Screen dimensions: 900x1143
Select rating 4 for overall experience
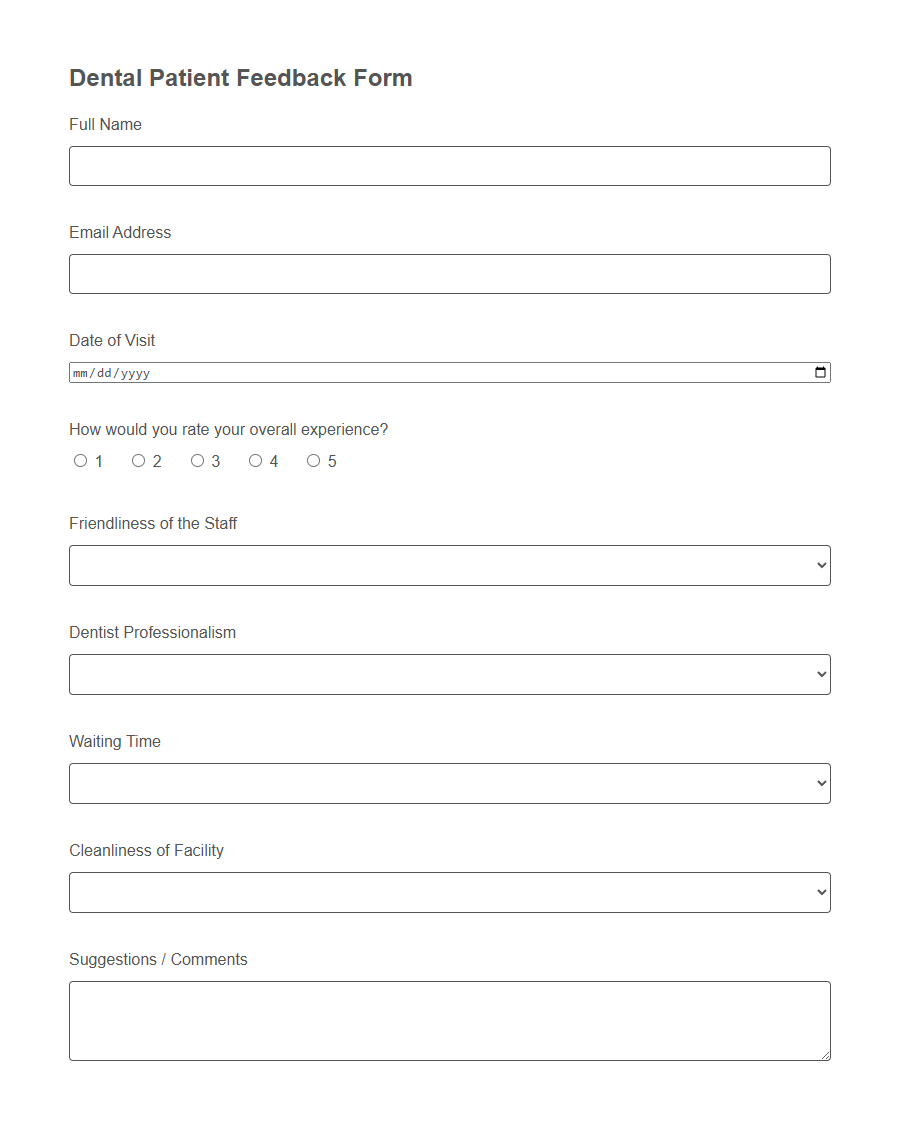[x=255, y=460]
